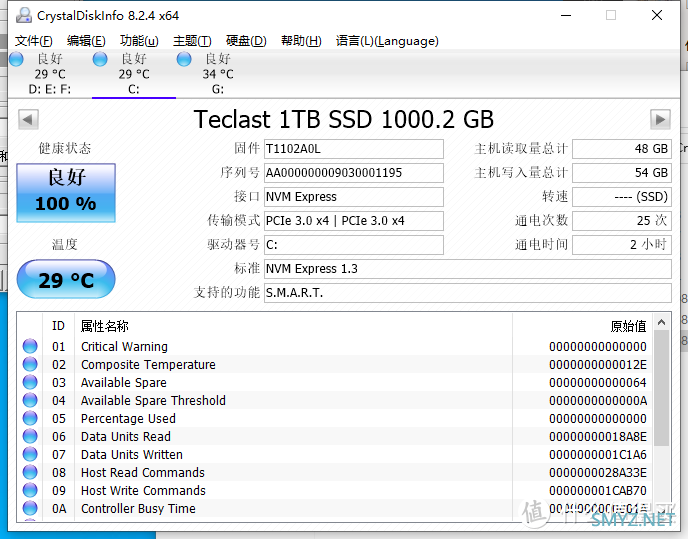Open the 语言(L)(Language) menu
Viewport: 688px width, 539px height.
coord(387,41)
